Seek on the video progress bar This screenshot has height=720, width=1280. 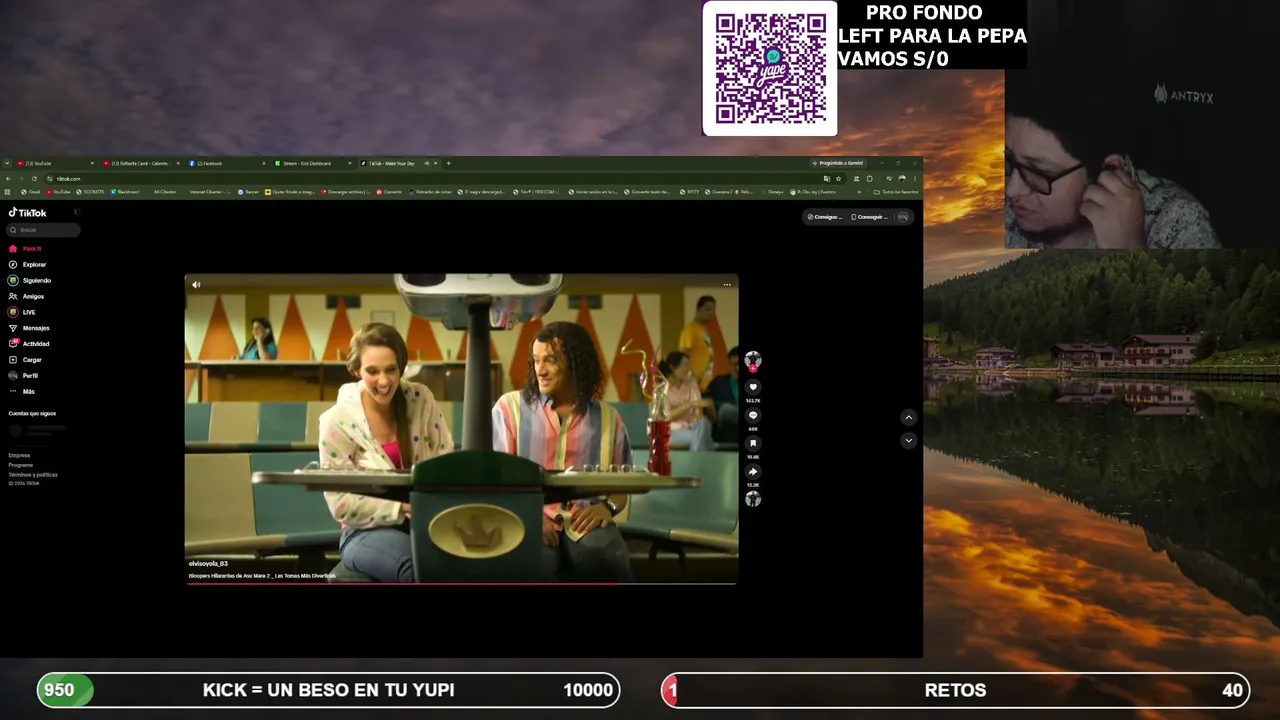click(x=461, y=583)
